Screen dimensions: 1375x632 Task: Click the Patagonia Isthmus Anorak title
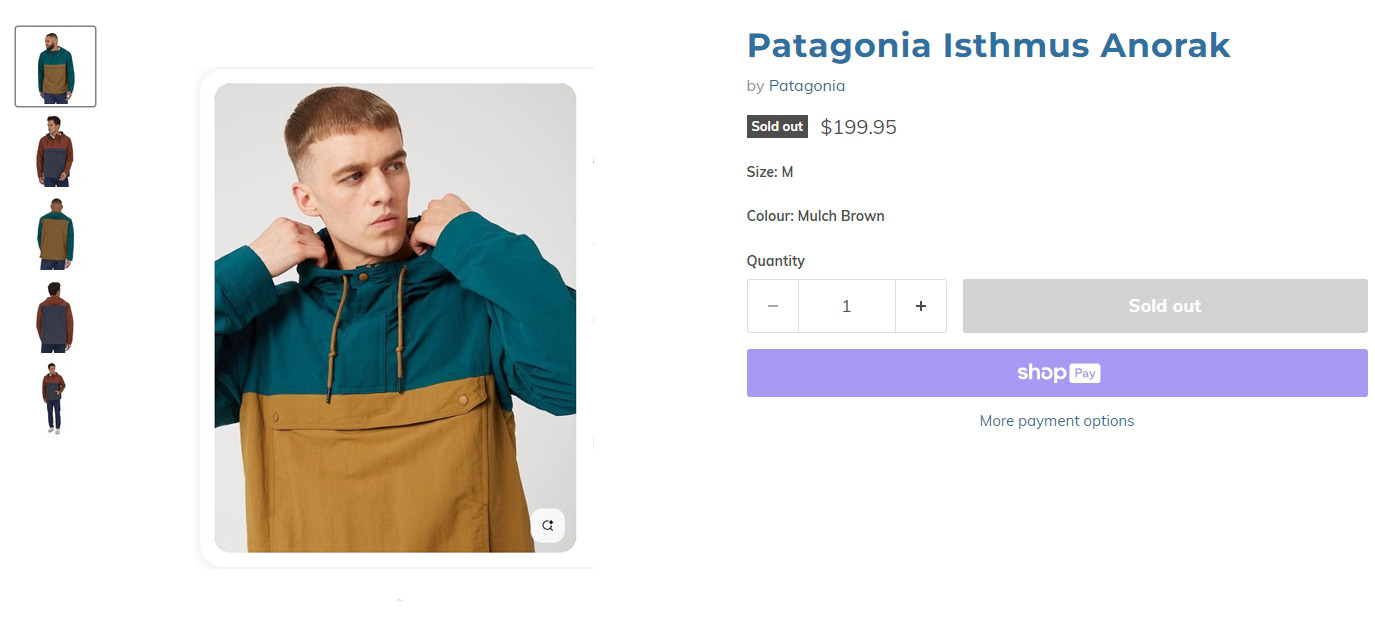point(988,45)
